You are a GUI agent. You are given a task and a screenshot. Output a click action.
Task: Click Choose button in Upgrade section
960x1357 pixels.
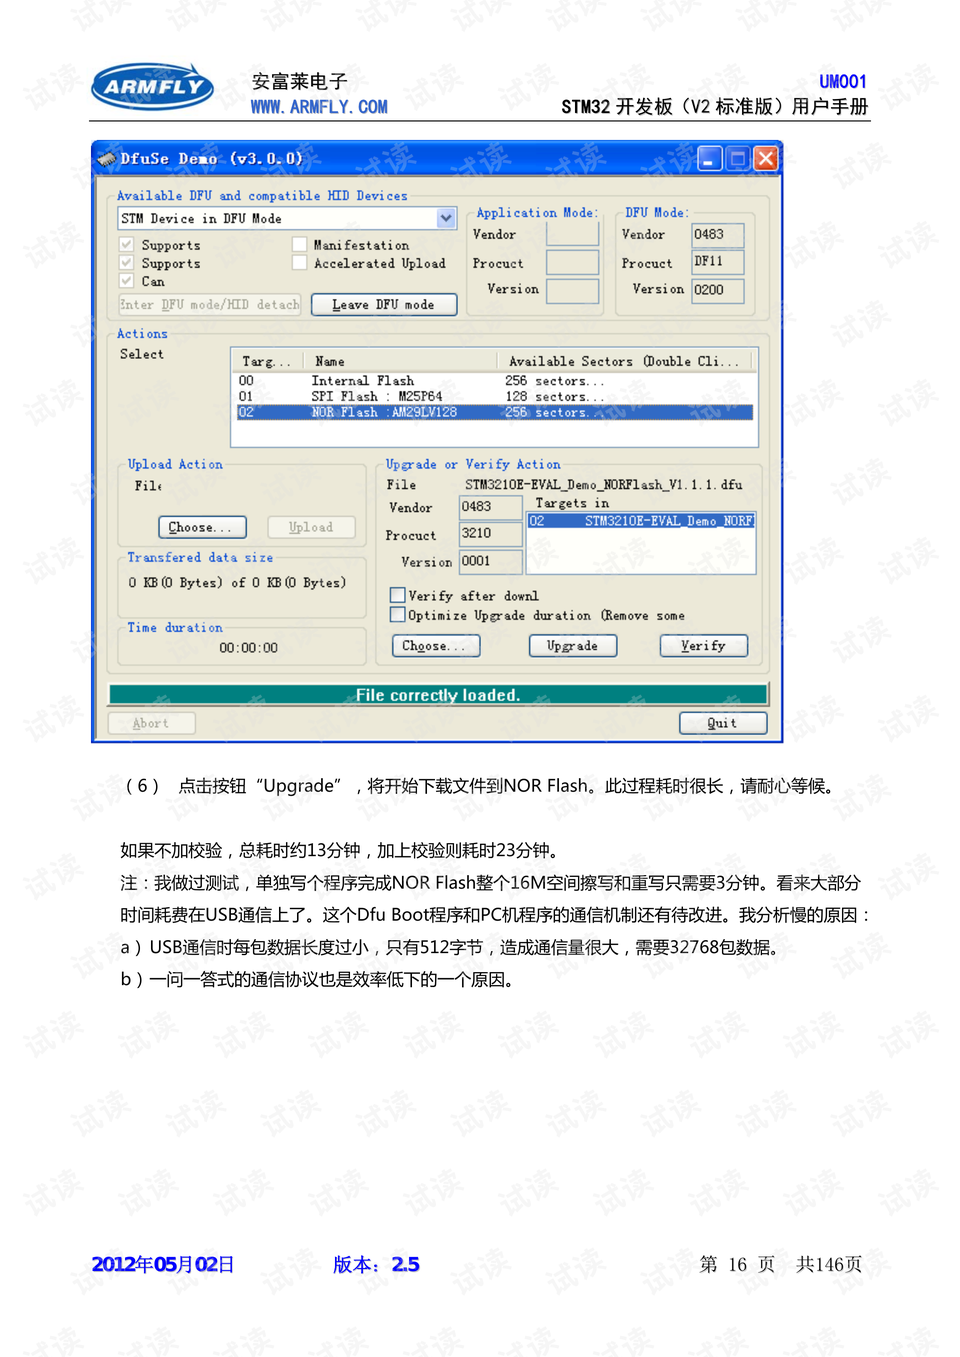tap(435, 646)
